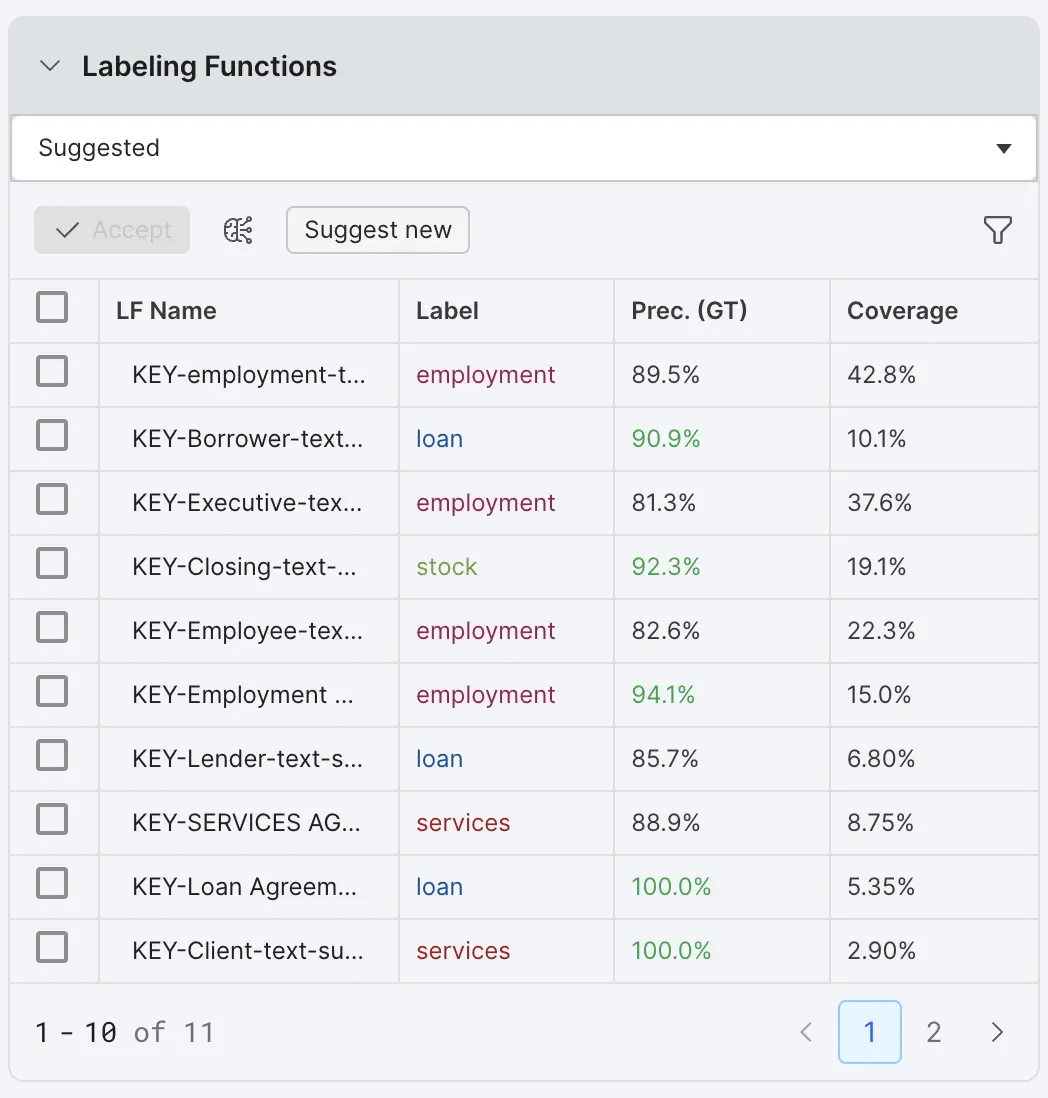
Task: Sort by LF Name column header
Action: coord(166,311)
